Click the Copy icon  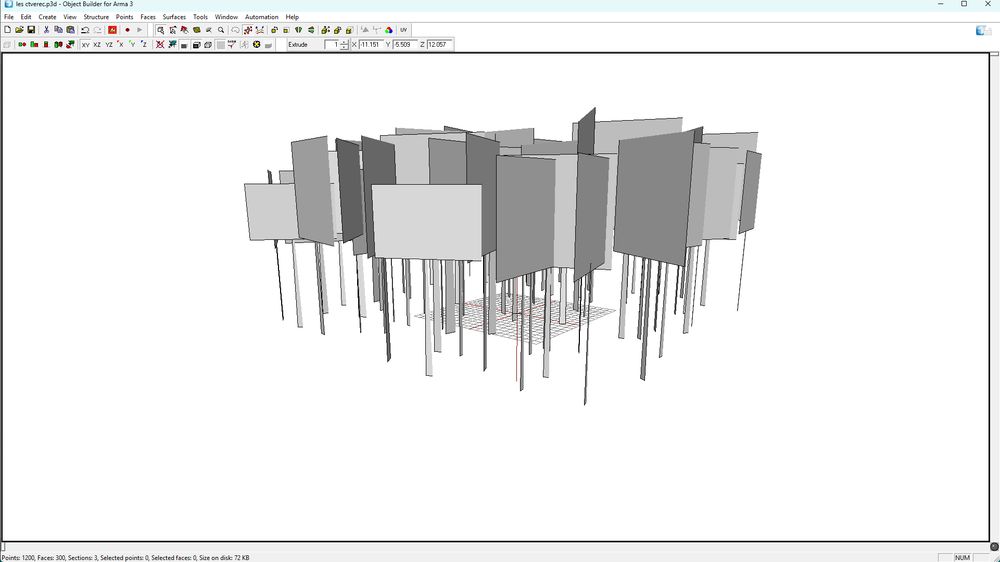pyautogui.click(x=59, y=30)
